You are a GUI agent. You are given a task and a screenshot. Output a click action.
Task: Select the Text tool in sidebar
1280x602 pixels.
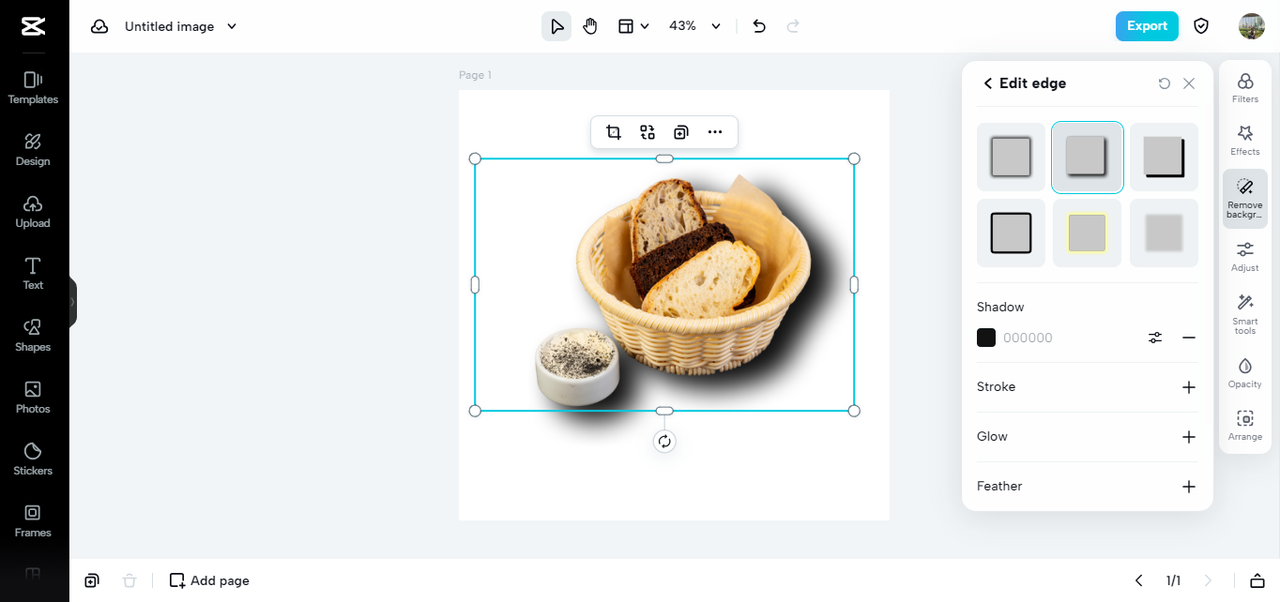(33, 273)
